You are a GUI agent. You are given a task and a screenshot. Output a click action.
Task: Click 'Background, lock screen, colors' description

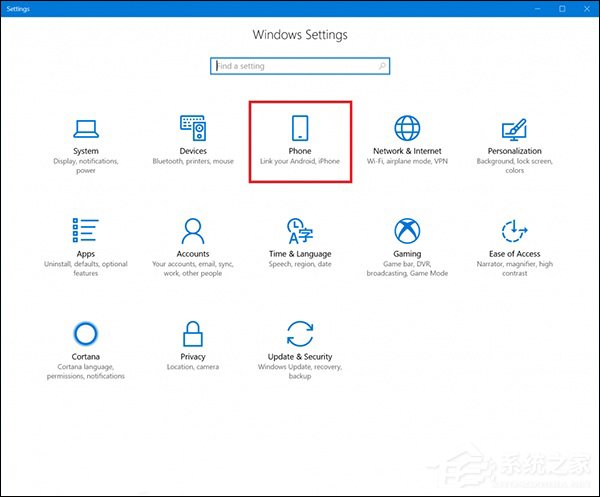pyautogui.click(x=514, y=166)
